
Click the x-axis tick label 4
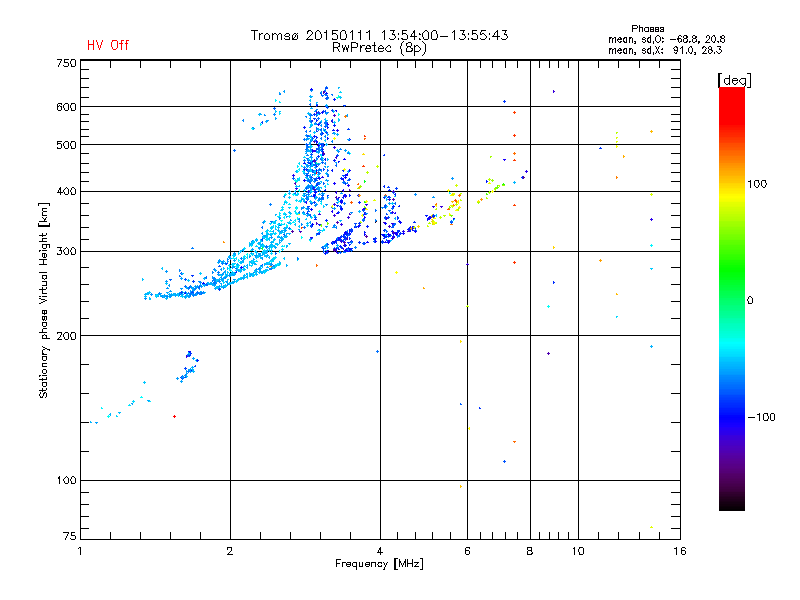380,551
